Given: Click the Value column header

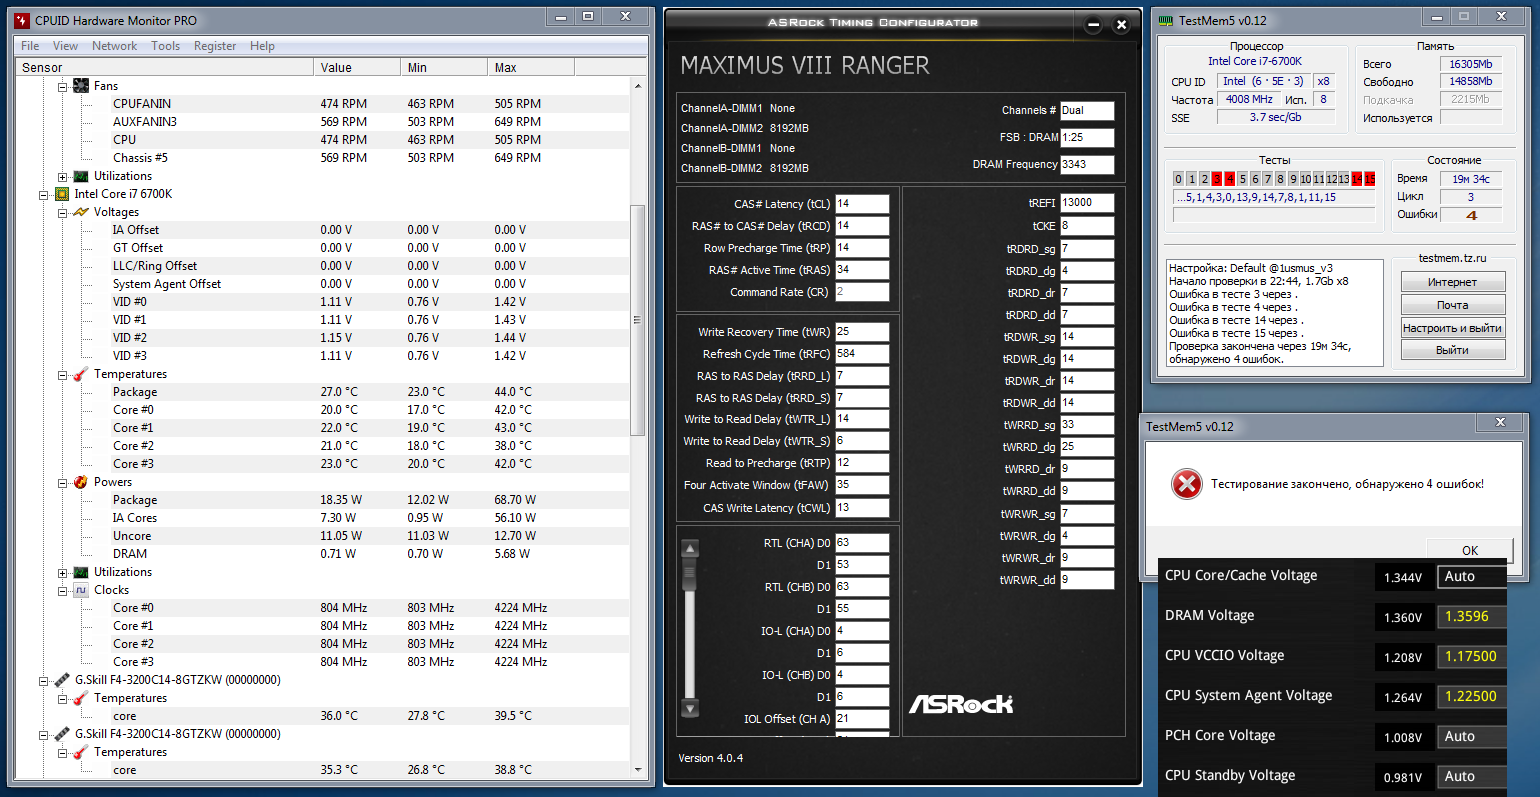Looking at the screenshot, I should click(x=357, y=68).
